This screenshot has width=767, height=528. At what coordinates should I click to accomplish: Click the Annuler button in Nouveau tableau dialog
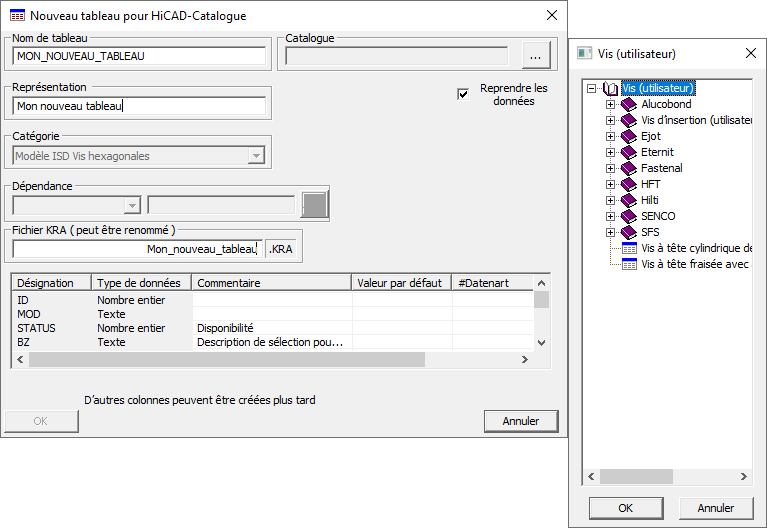[x=521, y=421]
